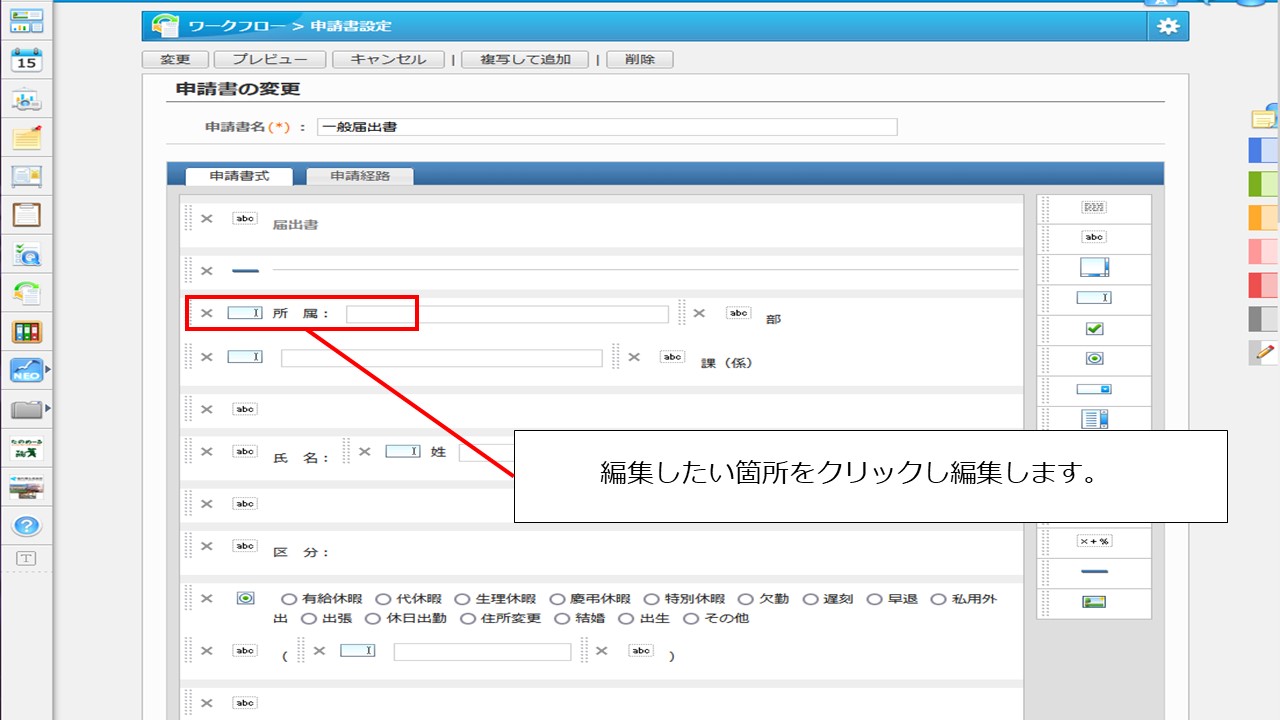Delete the 届出書 label with its × icon
1280x720 pixels.
(206, 218)
